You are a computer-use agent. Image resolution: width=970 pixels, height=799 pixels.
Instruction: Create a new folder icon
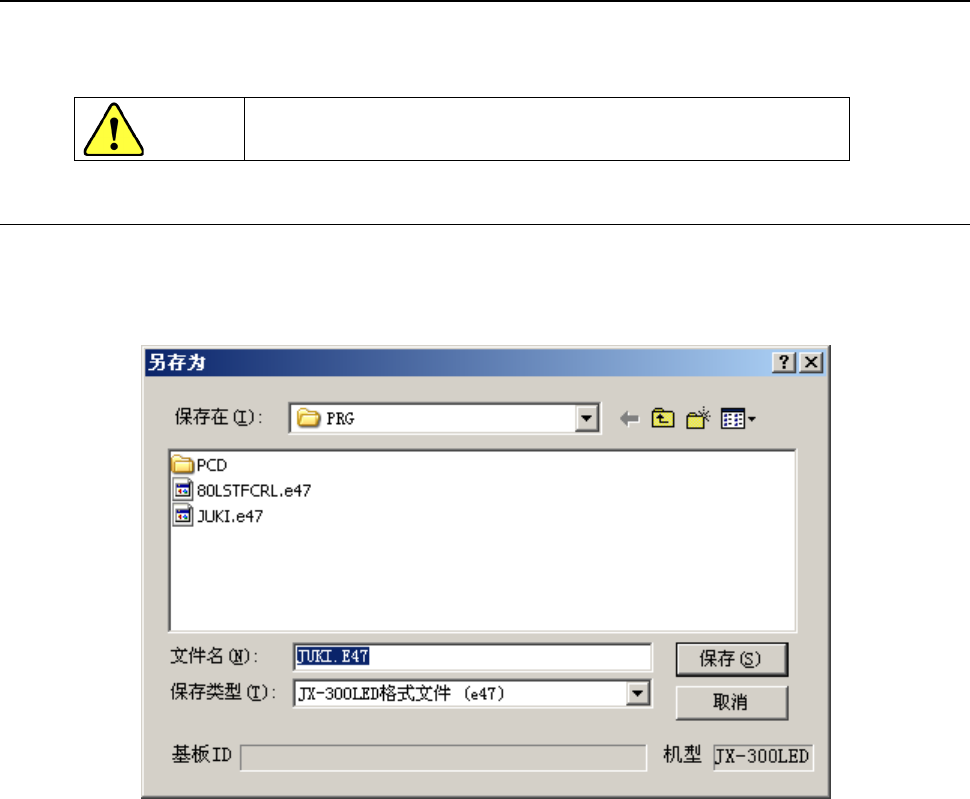[x=698, y=419]
